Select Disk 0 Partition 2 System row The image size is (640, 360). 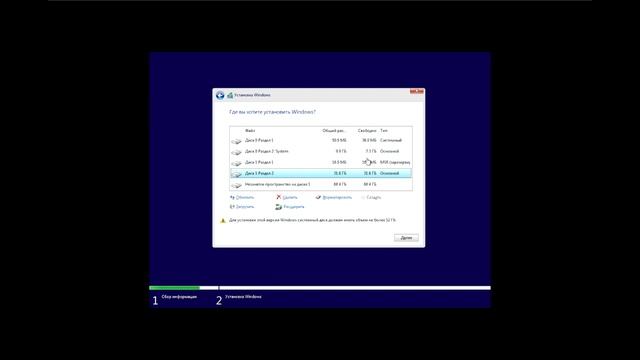pos(321,151)
